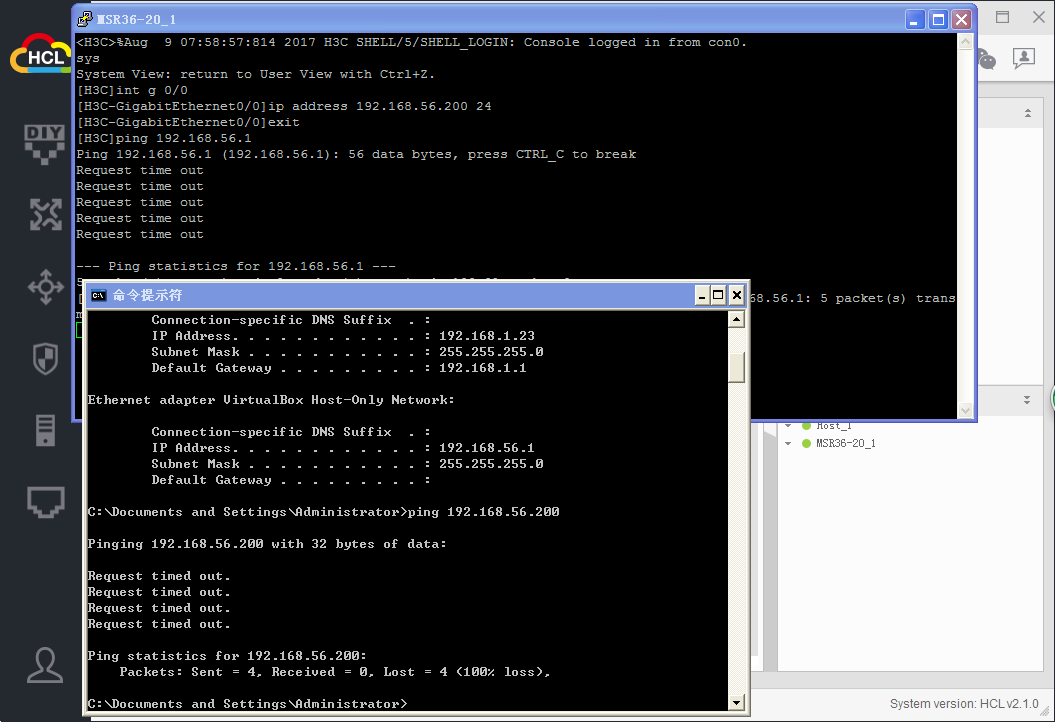Click 'System version: HCL v2.1.0' status text
The height and width of the screenshot is (722, 1055).
coord(963,704)
